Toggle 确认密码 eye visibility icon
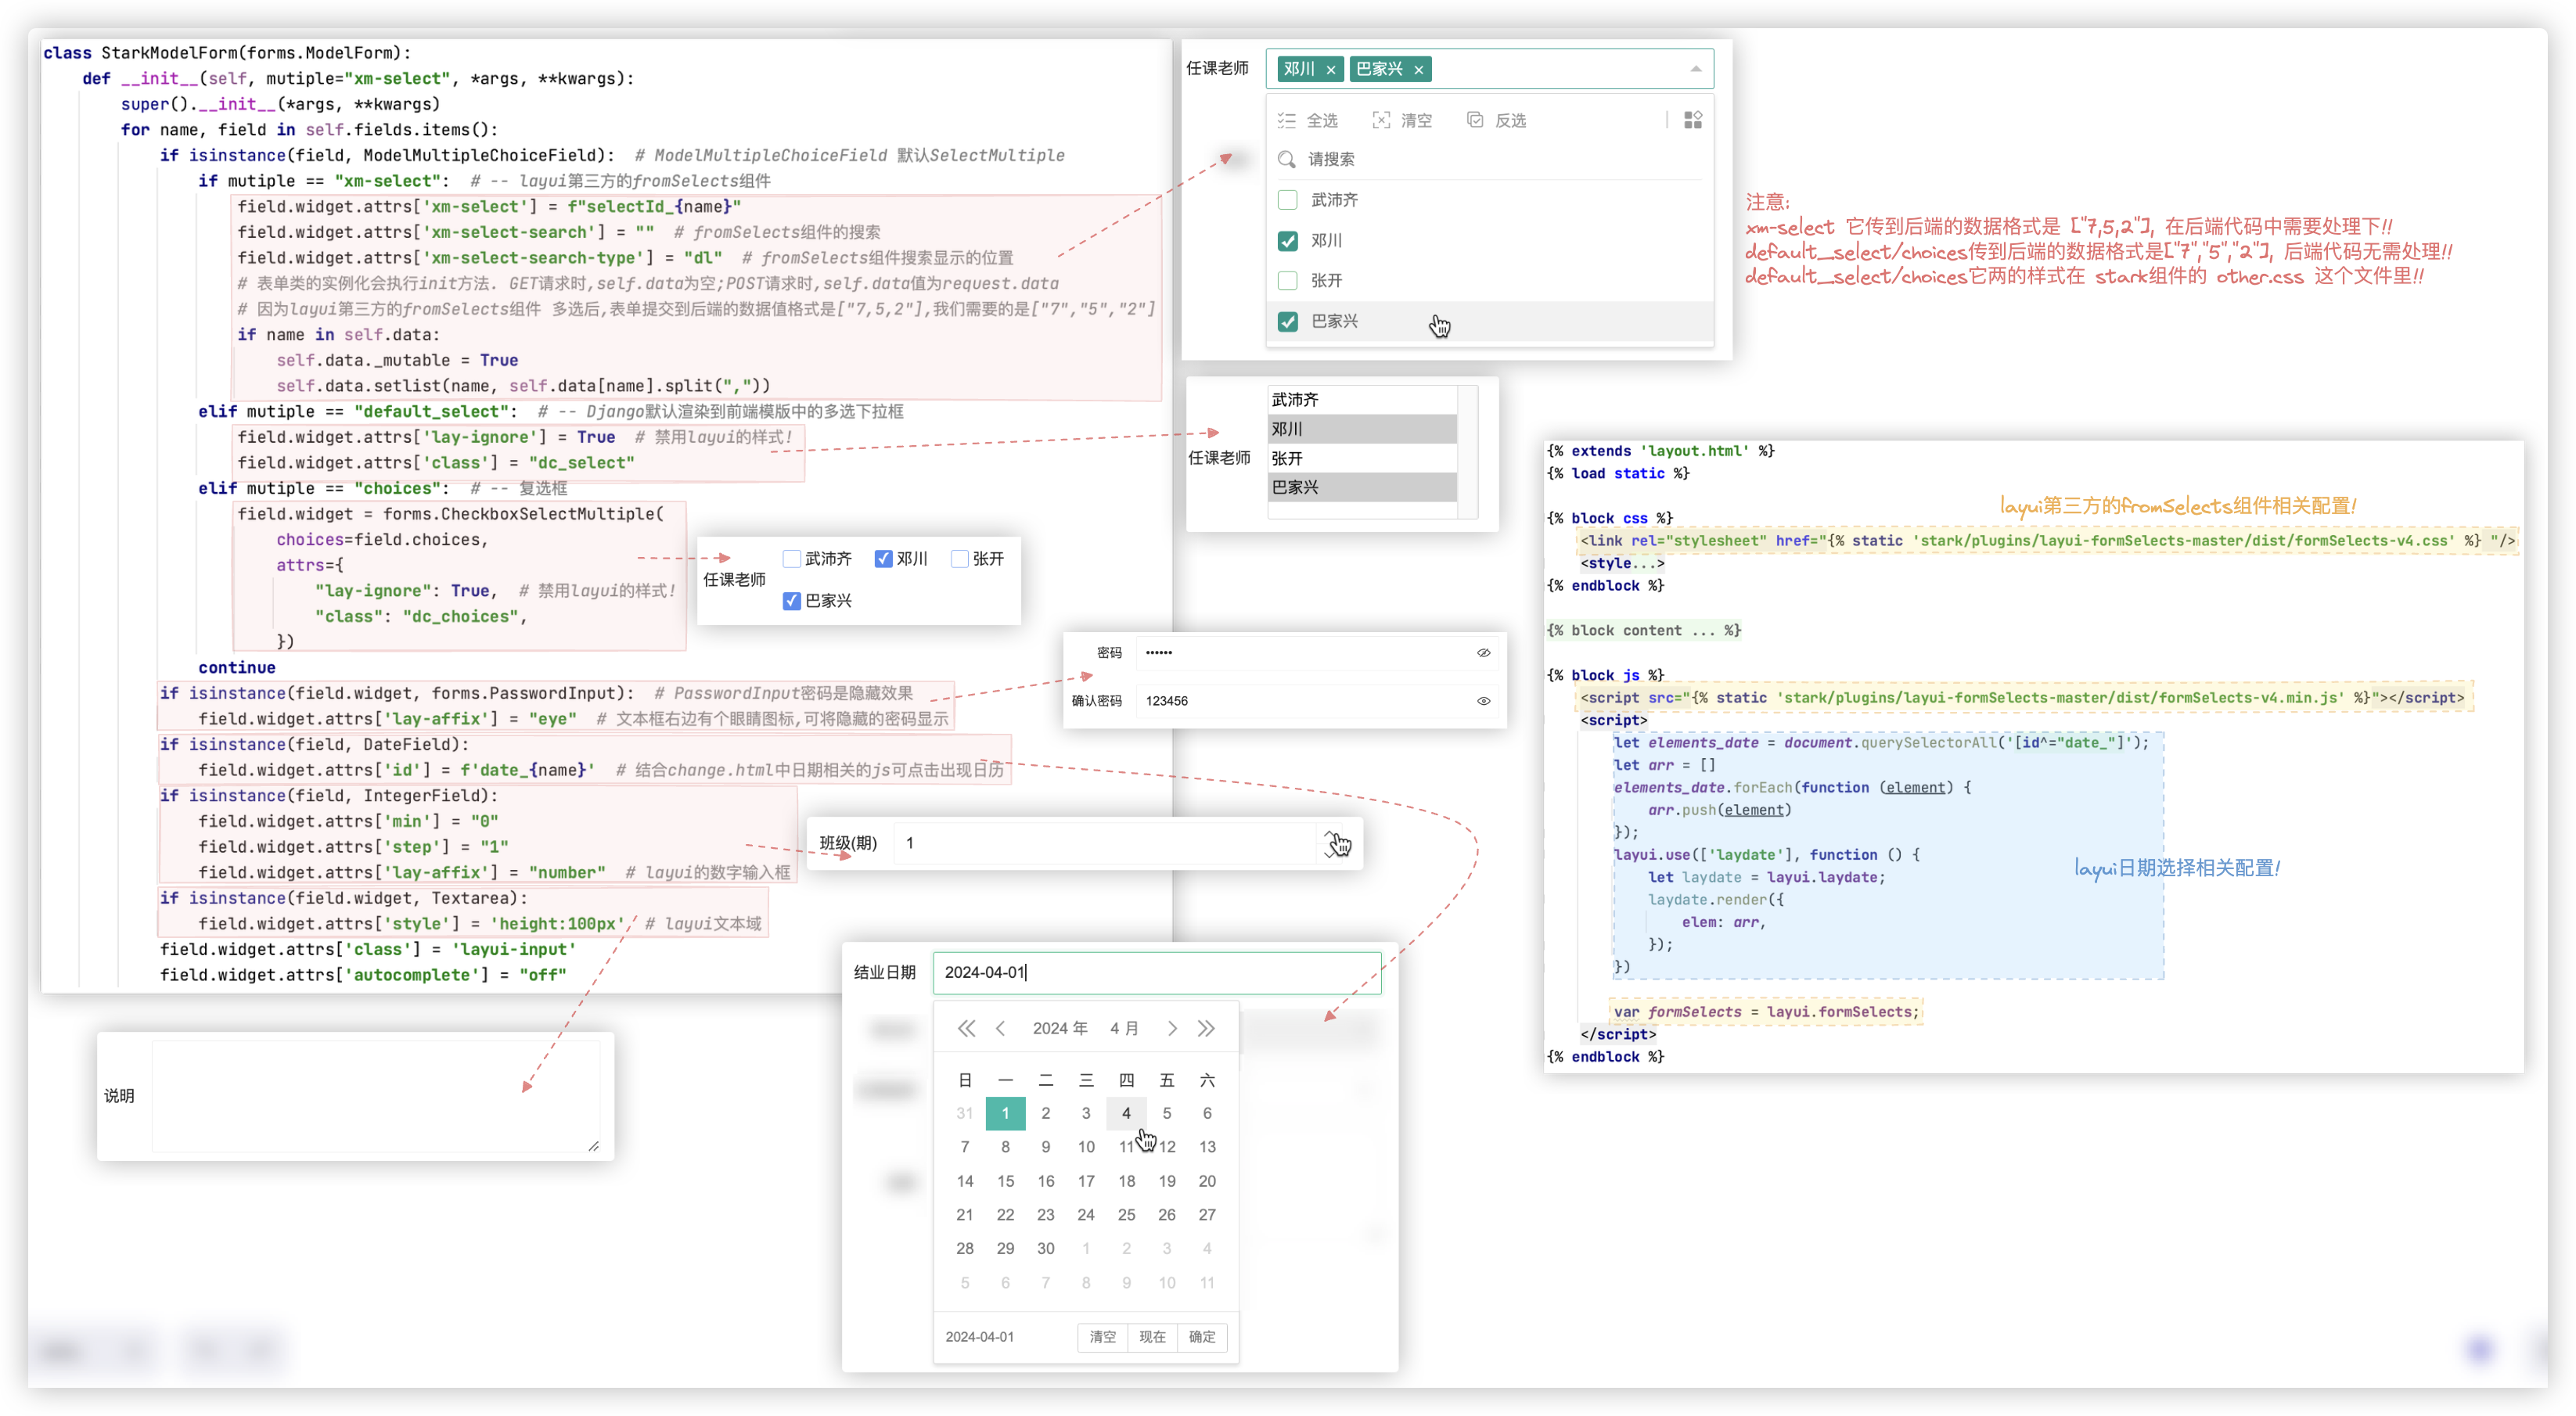 (1484, 701)
